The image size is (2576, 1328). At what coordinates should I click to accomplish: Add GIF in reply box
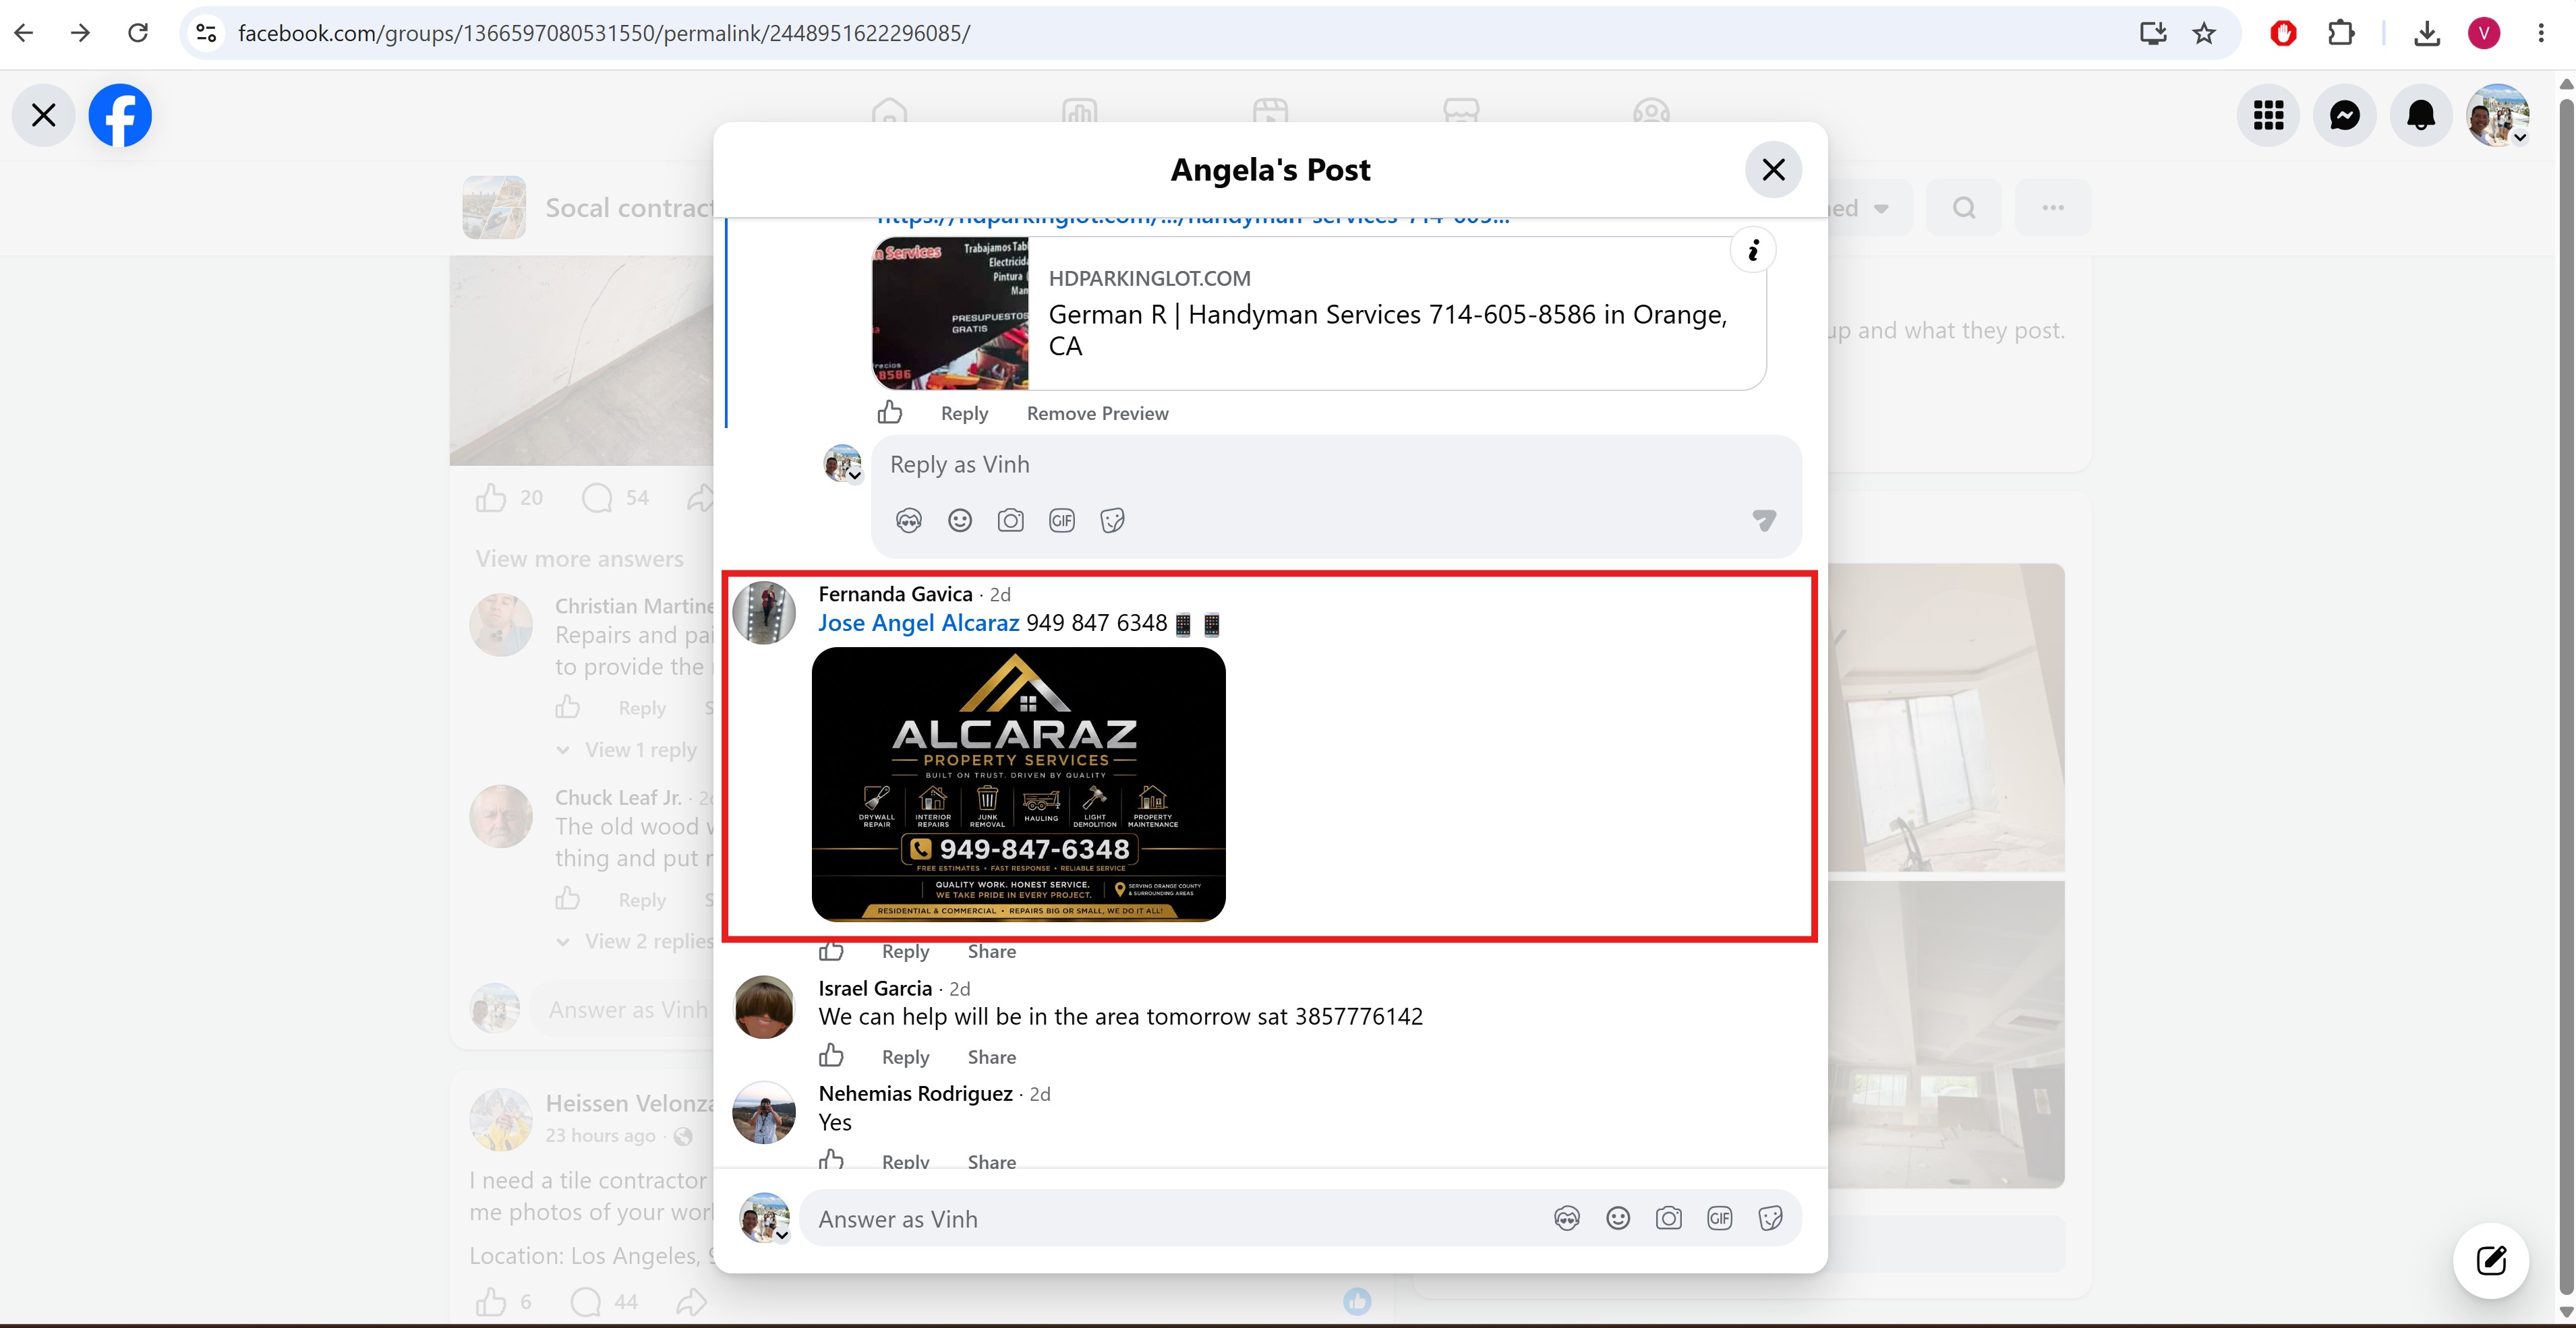tap(1061, 520)
